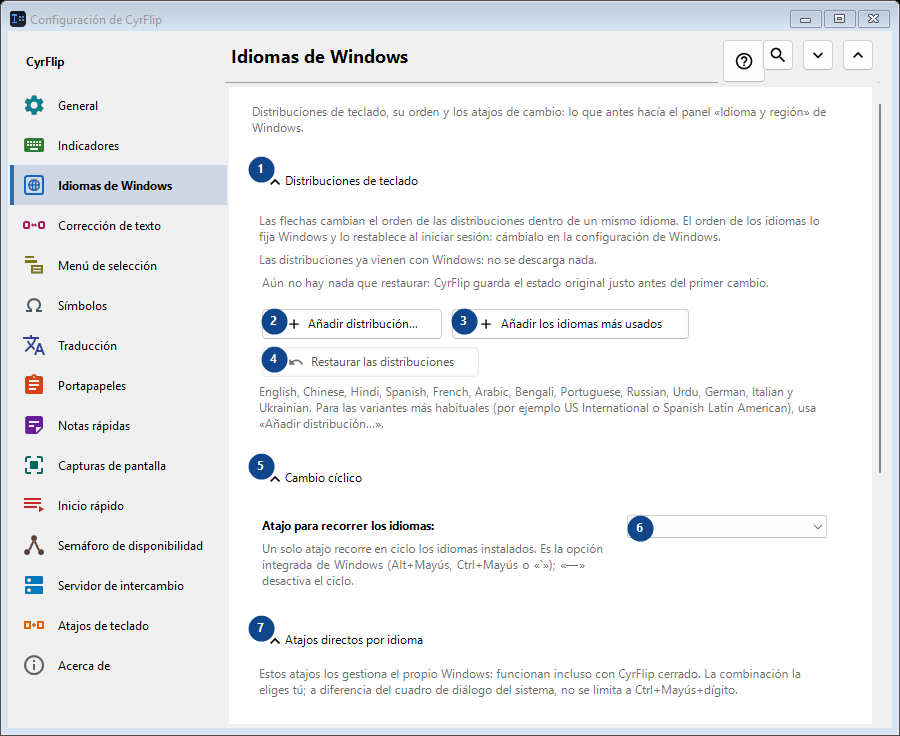The width and height of the screenshot is (900, 736).
Task: Click the Capturas de pantalla icon
Action: [x=34, y=465]
